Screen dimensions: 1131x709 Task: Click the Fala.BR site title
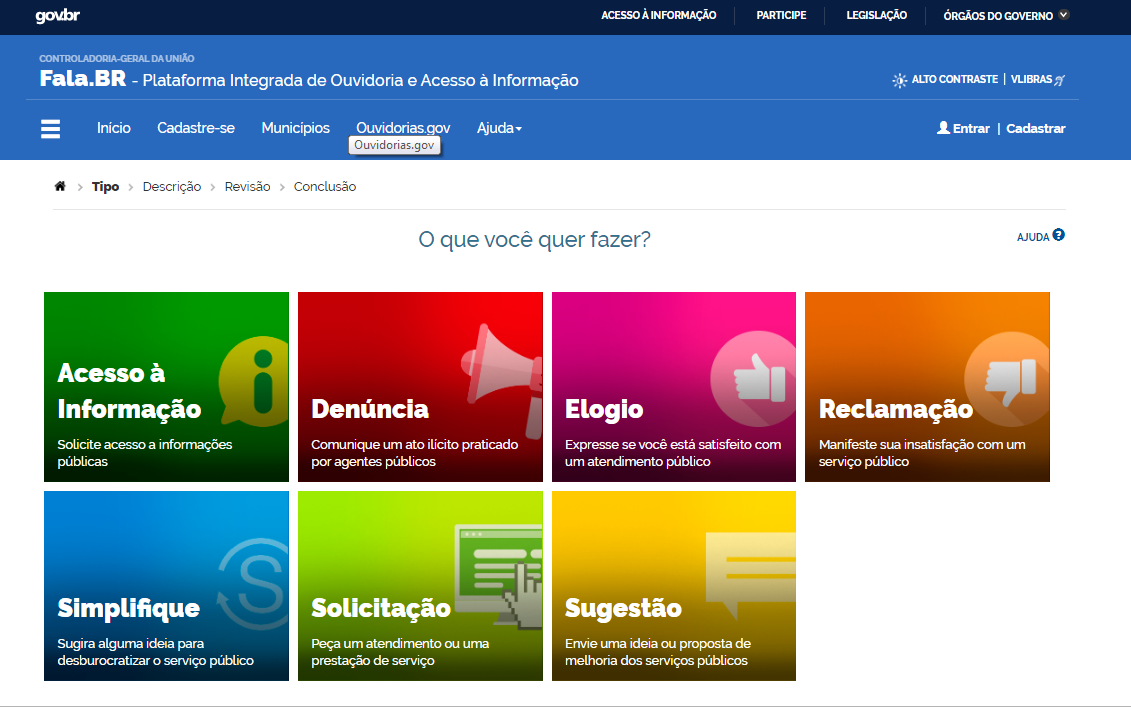pyautogui.click(x=83, y=79)
